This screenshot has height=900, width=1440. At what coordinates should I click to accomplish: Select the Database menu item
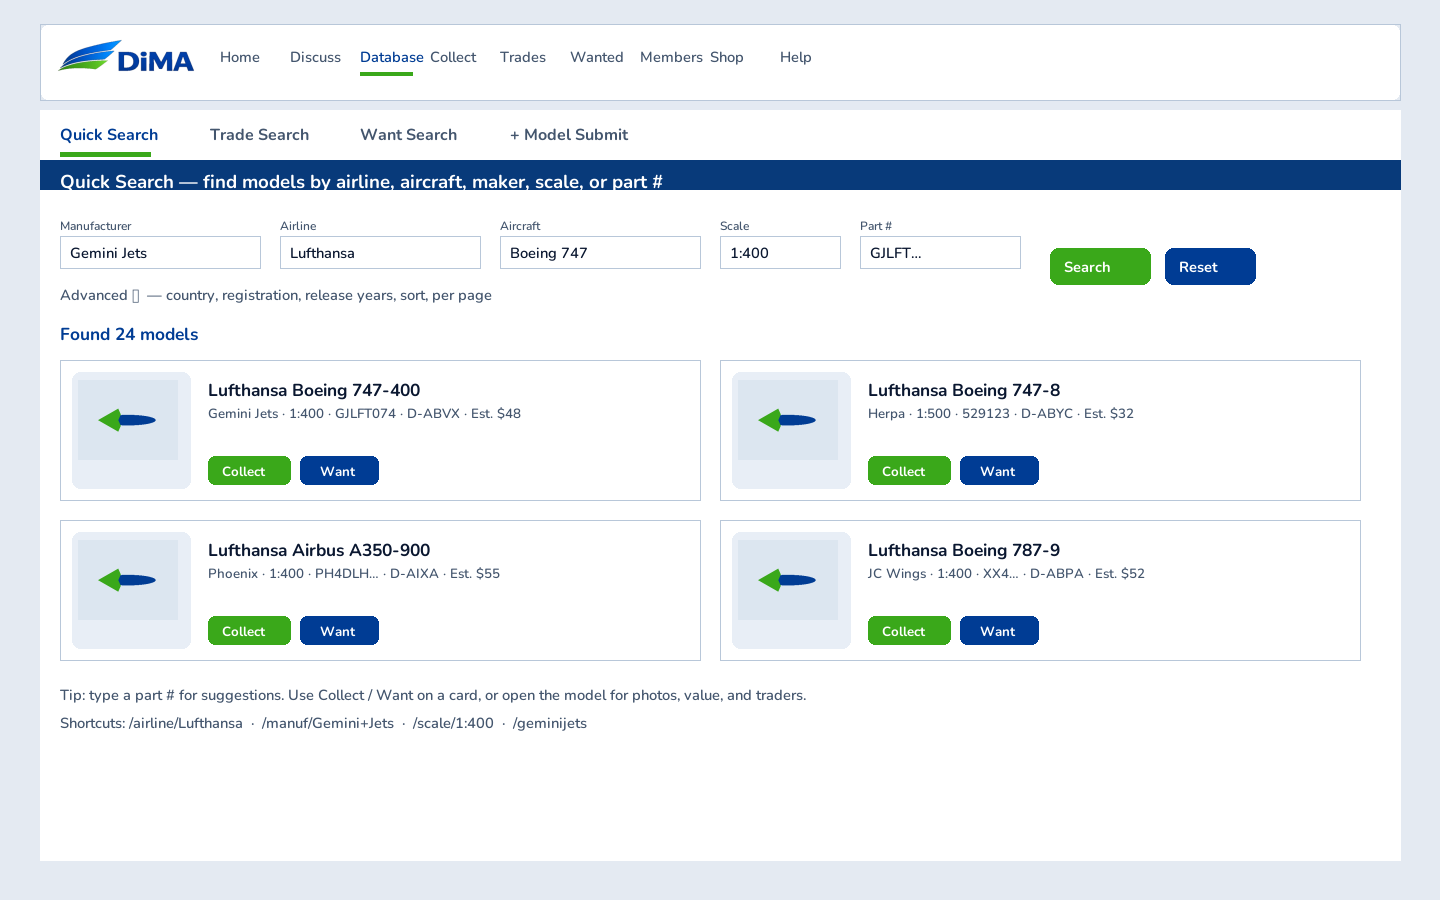point(392,57)
